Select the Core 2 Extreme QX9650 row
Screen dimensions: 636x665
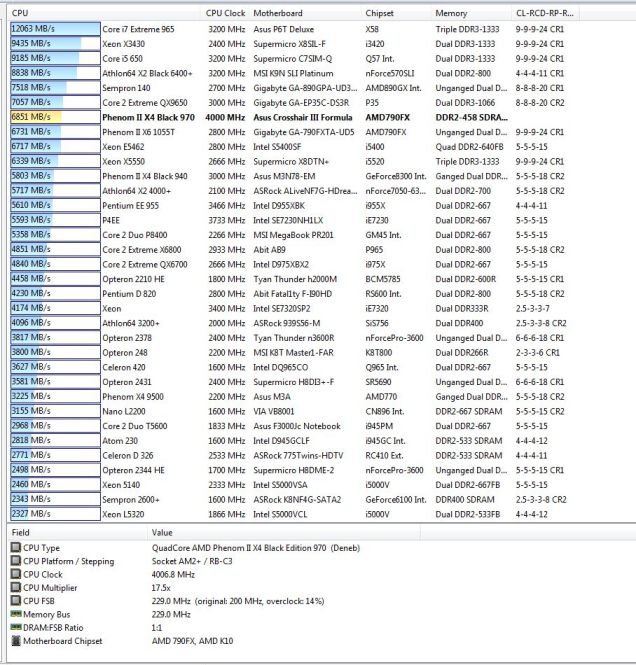click(295, 103)
